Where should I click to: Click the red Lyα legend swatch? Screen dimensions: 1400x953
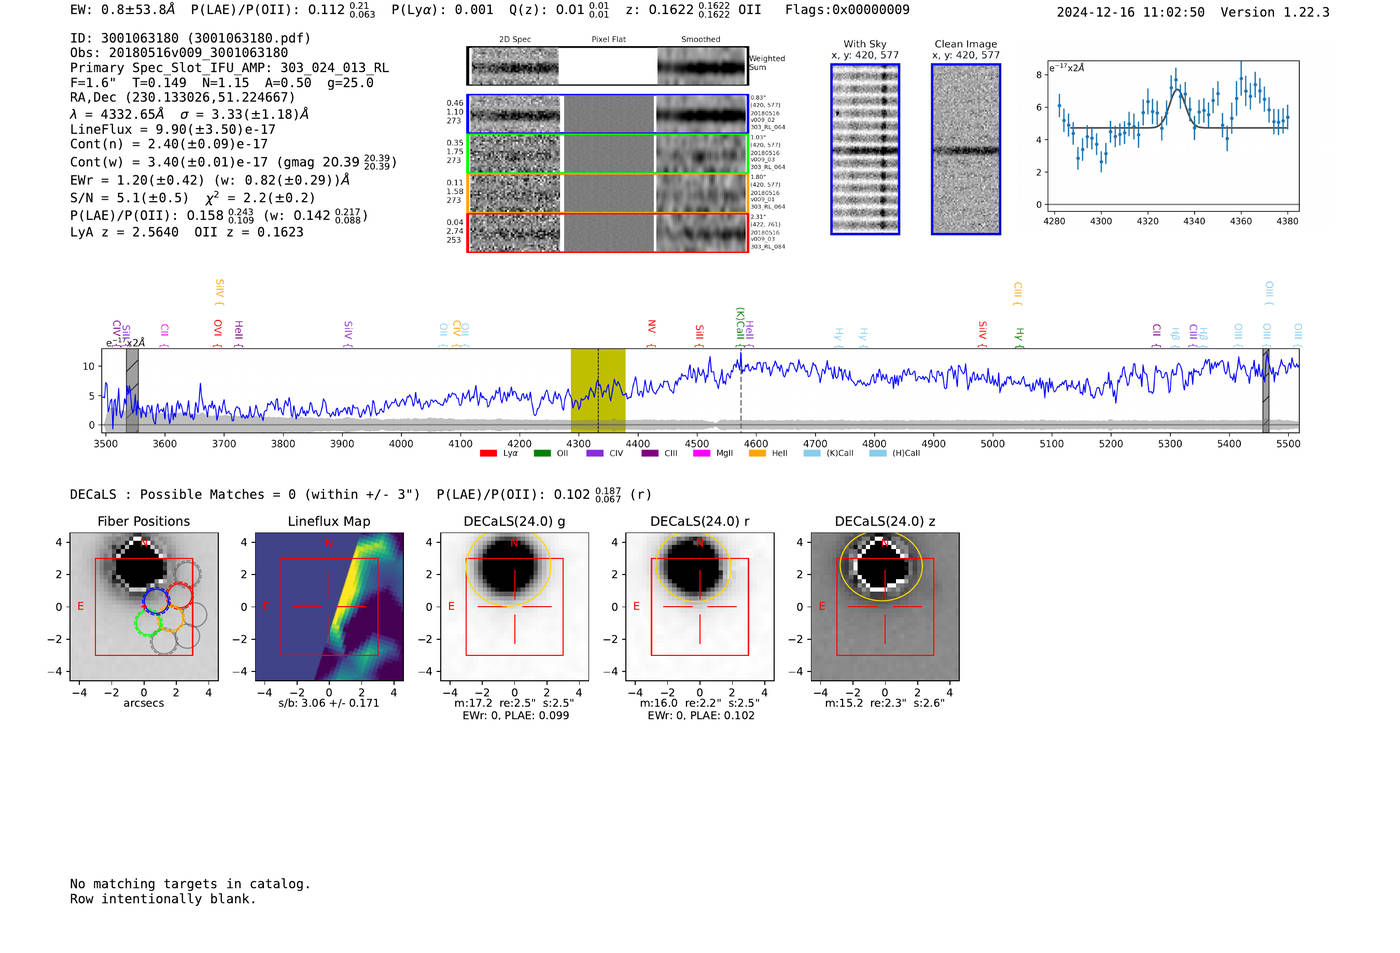click(x=488, y=454)
